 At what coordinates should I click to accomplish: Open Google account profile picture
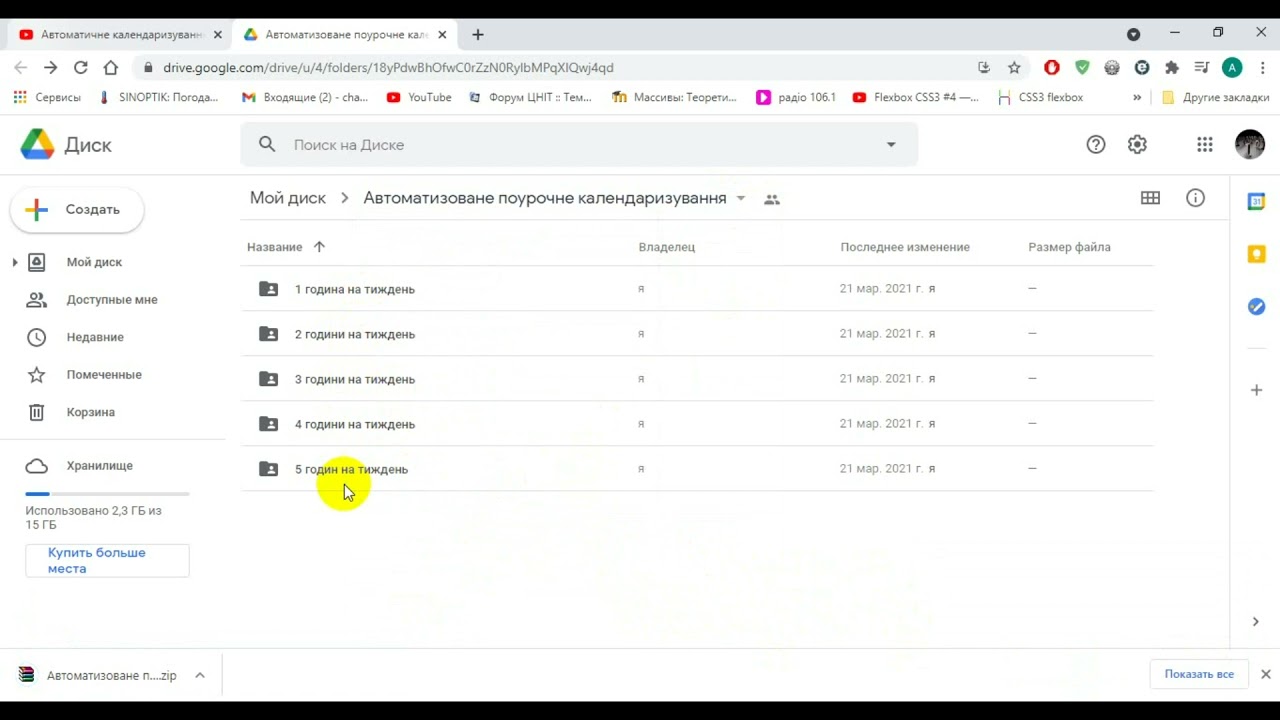pos(1250,145)
